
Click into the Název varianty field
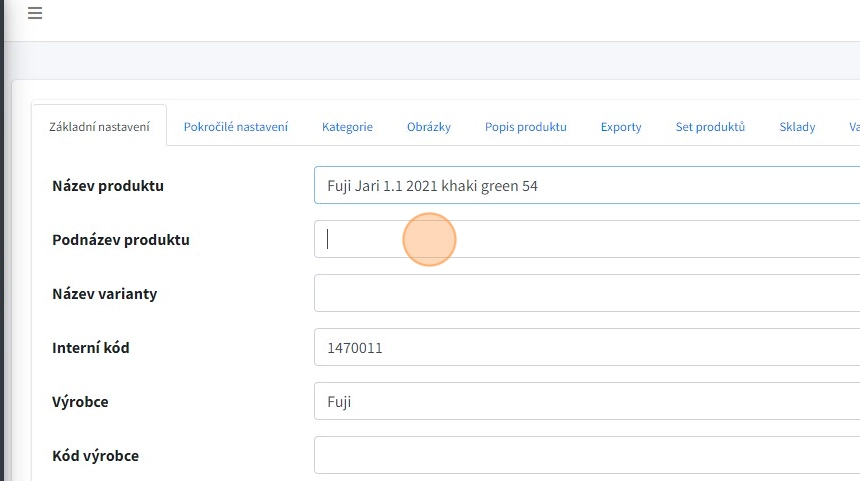(x=586, y=293)
